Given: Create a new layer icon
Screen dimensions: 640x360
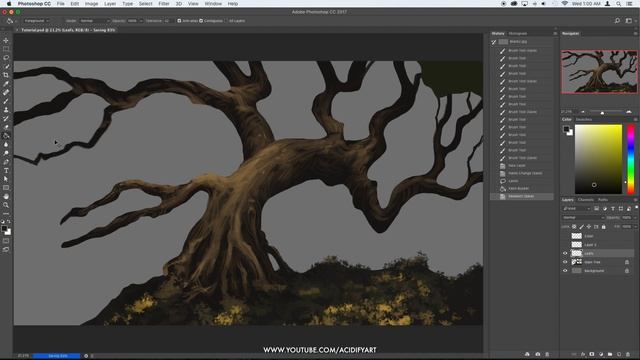Looking at the screenshot, I should (x=619, y=354).
